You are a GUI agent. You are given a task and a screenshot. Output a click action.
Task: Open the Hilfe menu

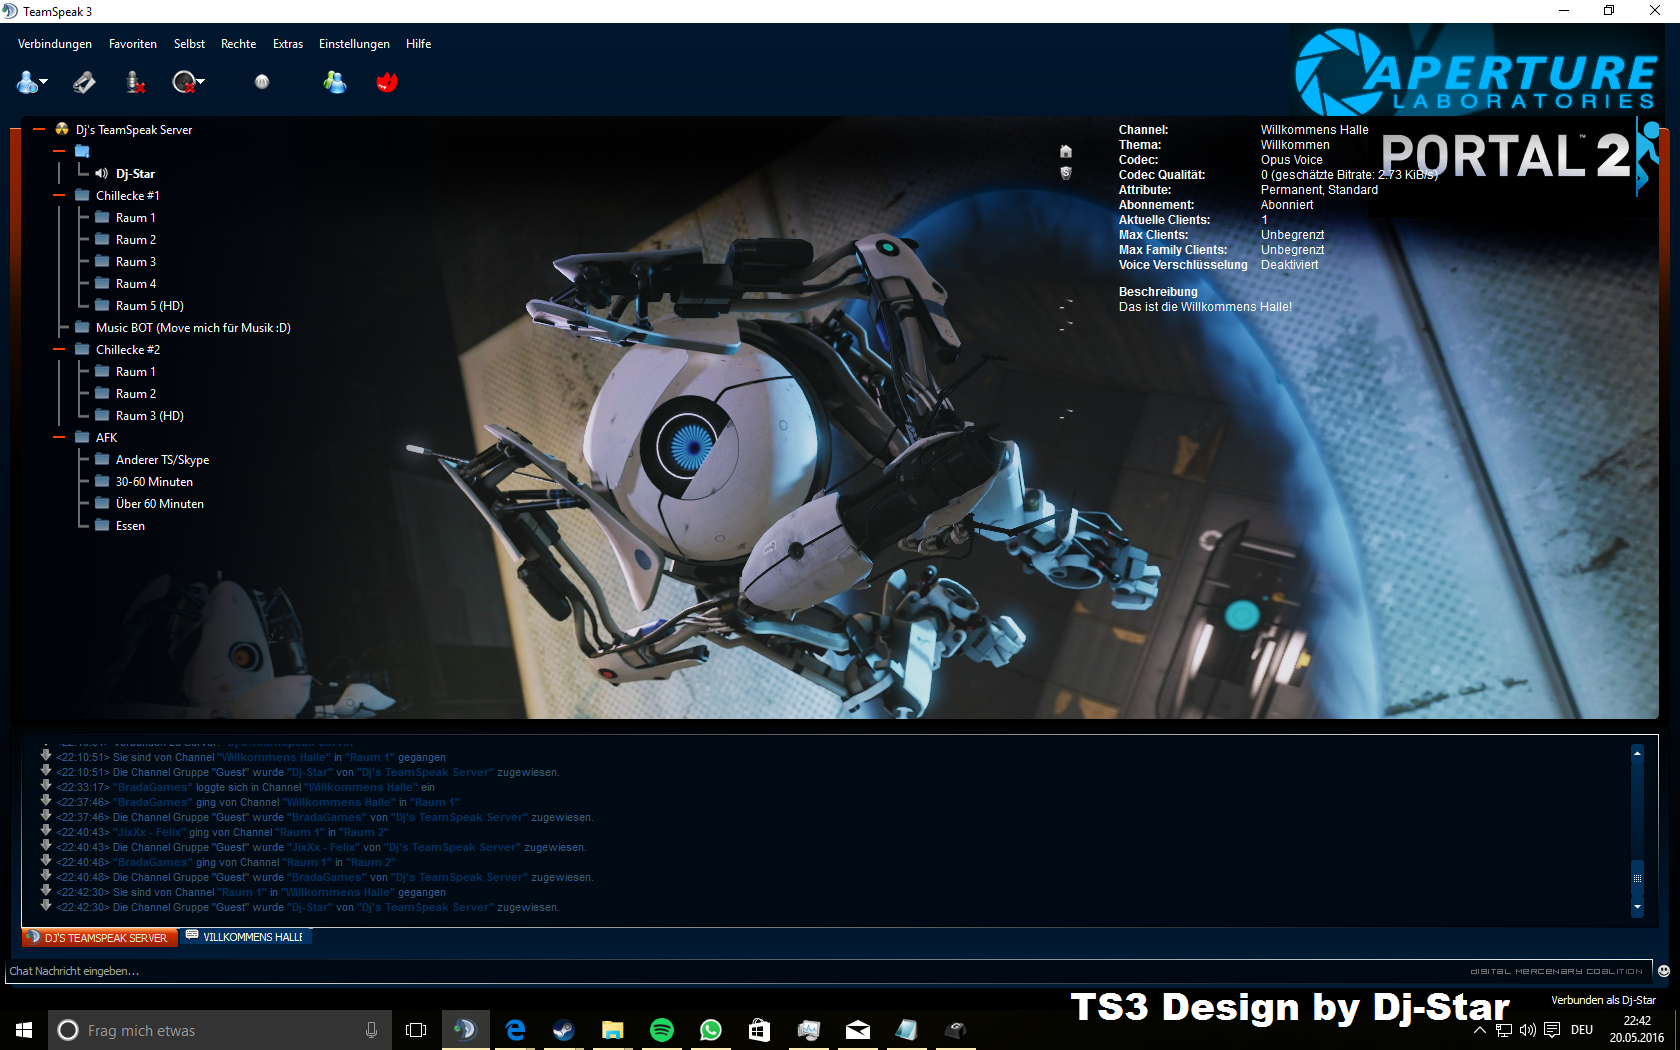[x=418, y=44]
